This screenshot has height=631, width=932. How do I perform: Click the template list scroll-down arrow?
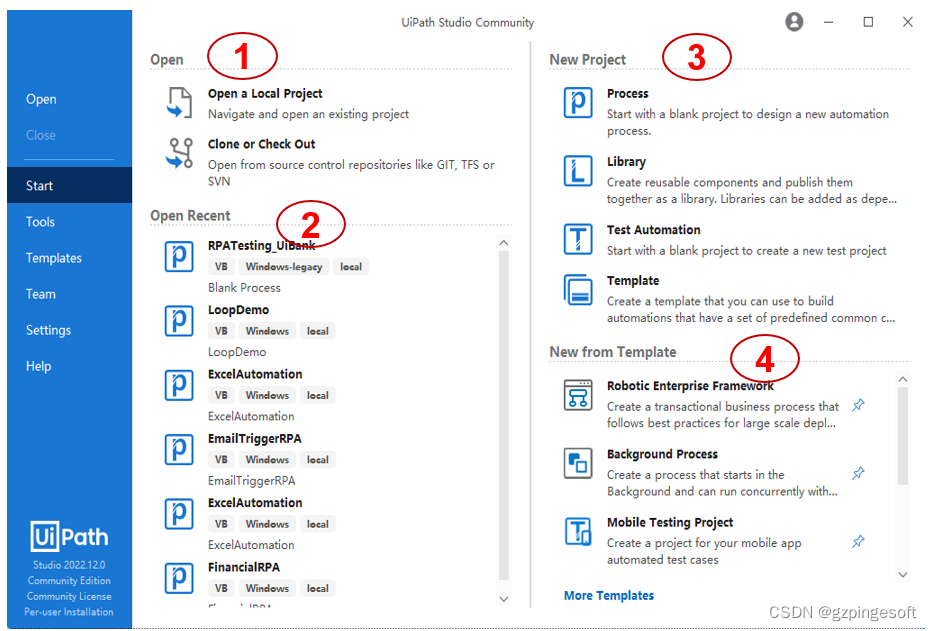coord(903,575)
